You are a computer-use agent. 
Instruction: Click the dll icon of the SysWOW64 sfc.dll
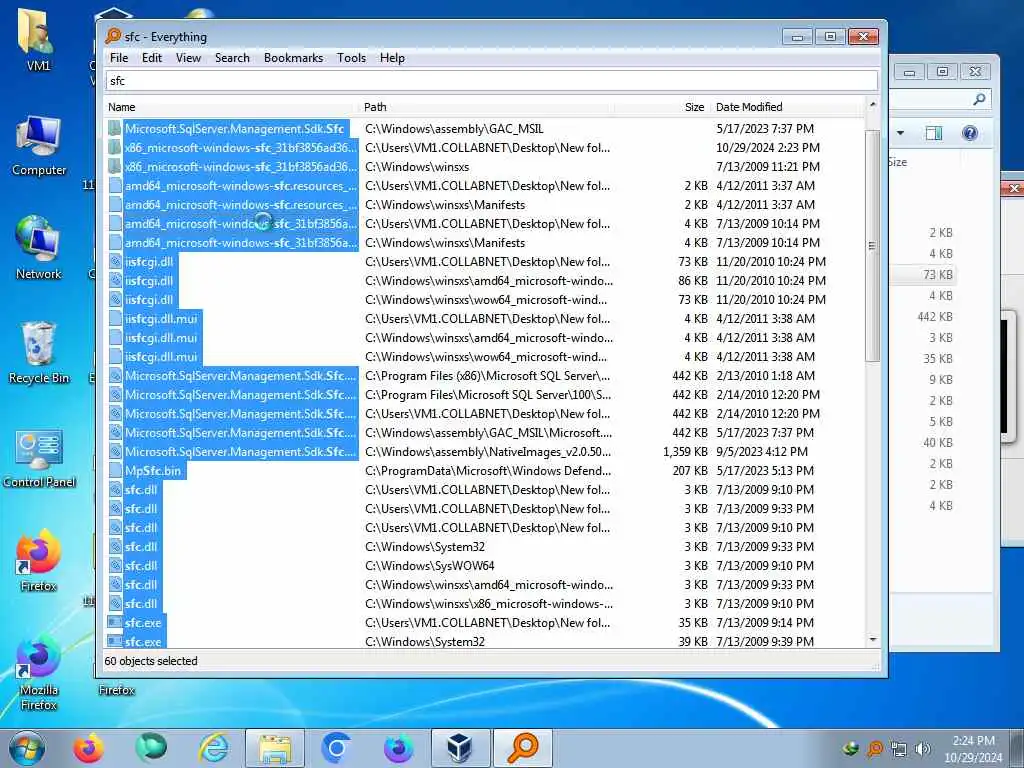(x=115, y=566)
